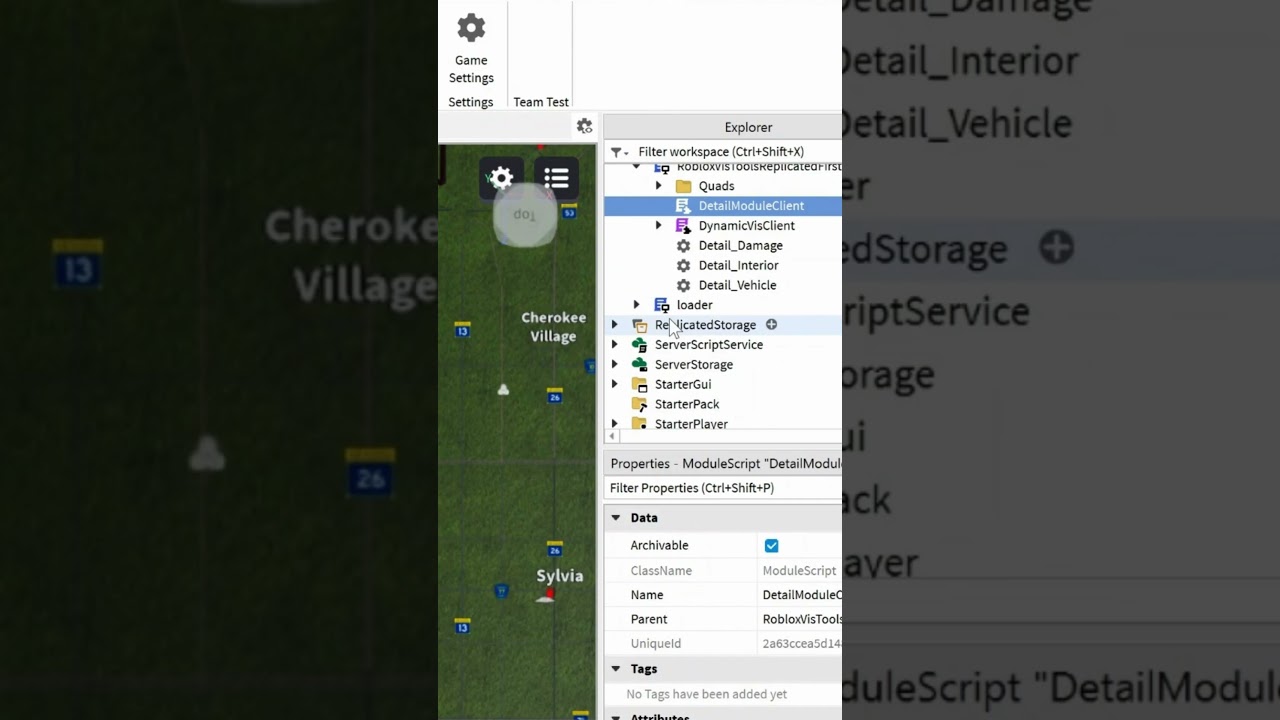Screen dimensions: 1280x720
Task: Expand ServerScriptService in Explorer
Action: pyautogui.click(x=614, y=345)
